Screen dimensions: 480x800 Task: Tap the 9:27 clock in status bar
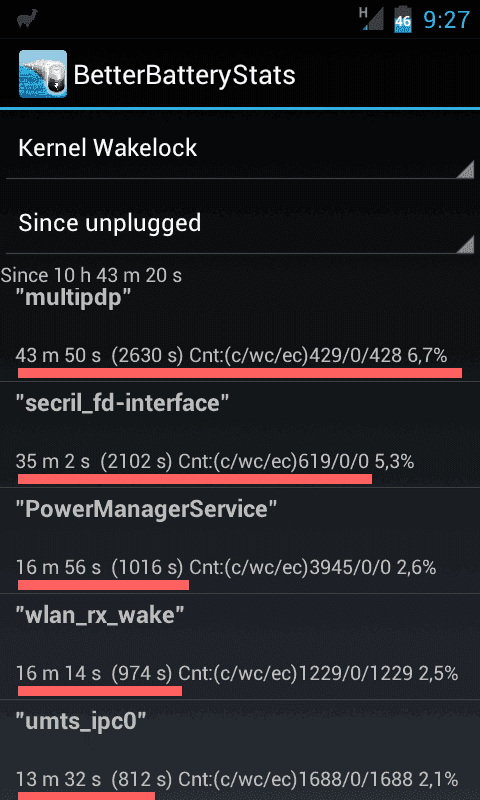(446, 20)
